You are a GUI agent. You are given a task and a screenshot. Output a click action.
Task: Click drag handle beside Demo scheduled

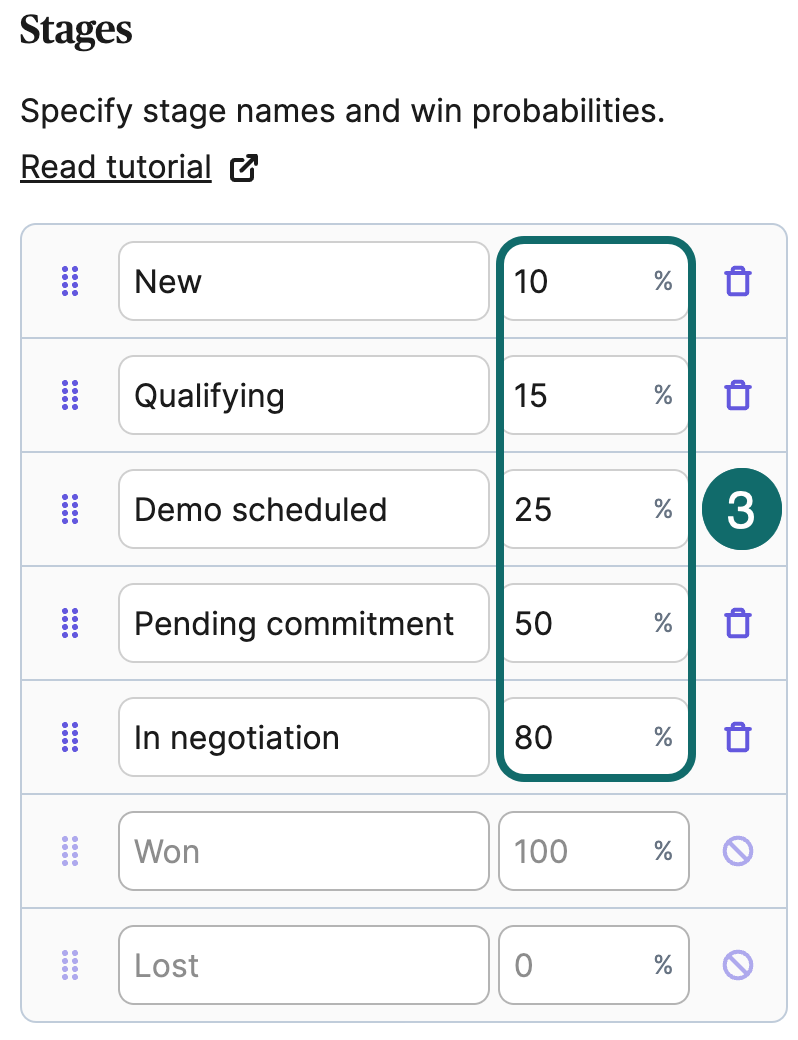click(x=70, y=509)
